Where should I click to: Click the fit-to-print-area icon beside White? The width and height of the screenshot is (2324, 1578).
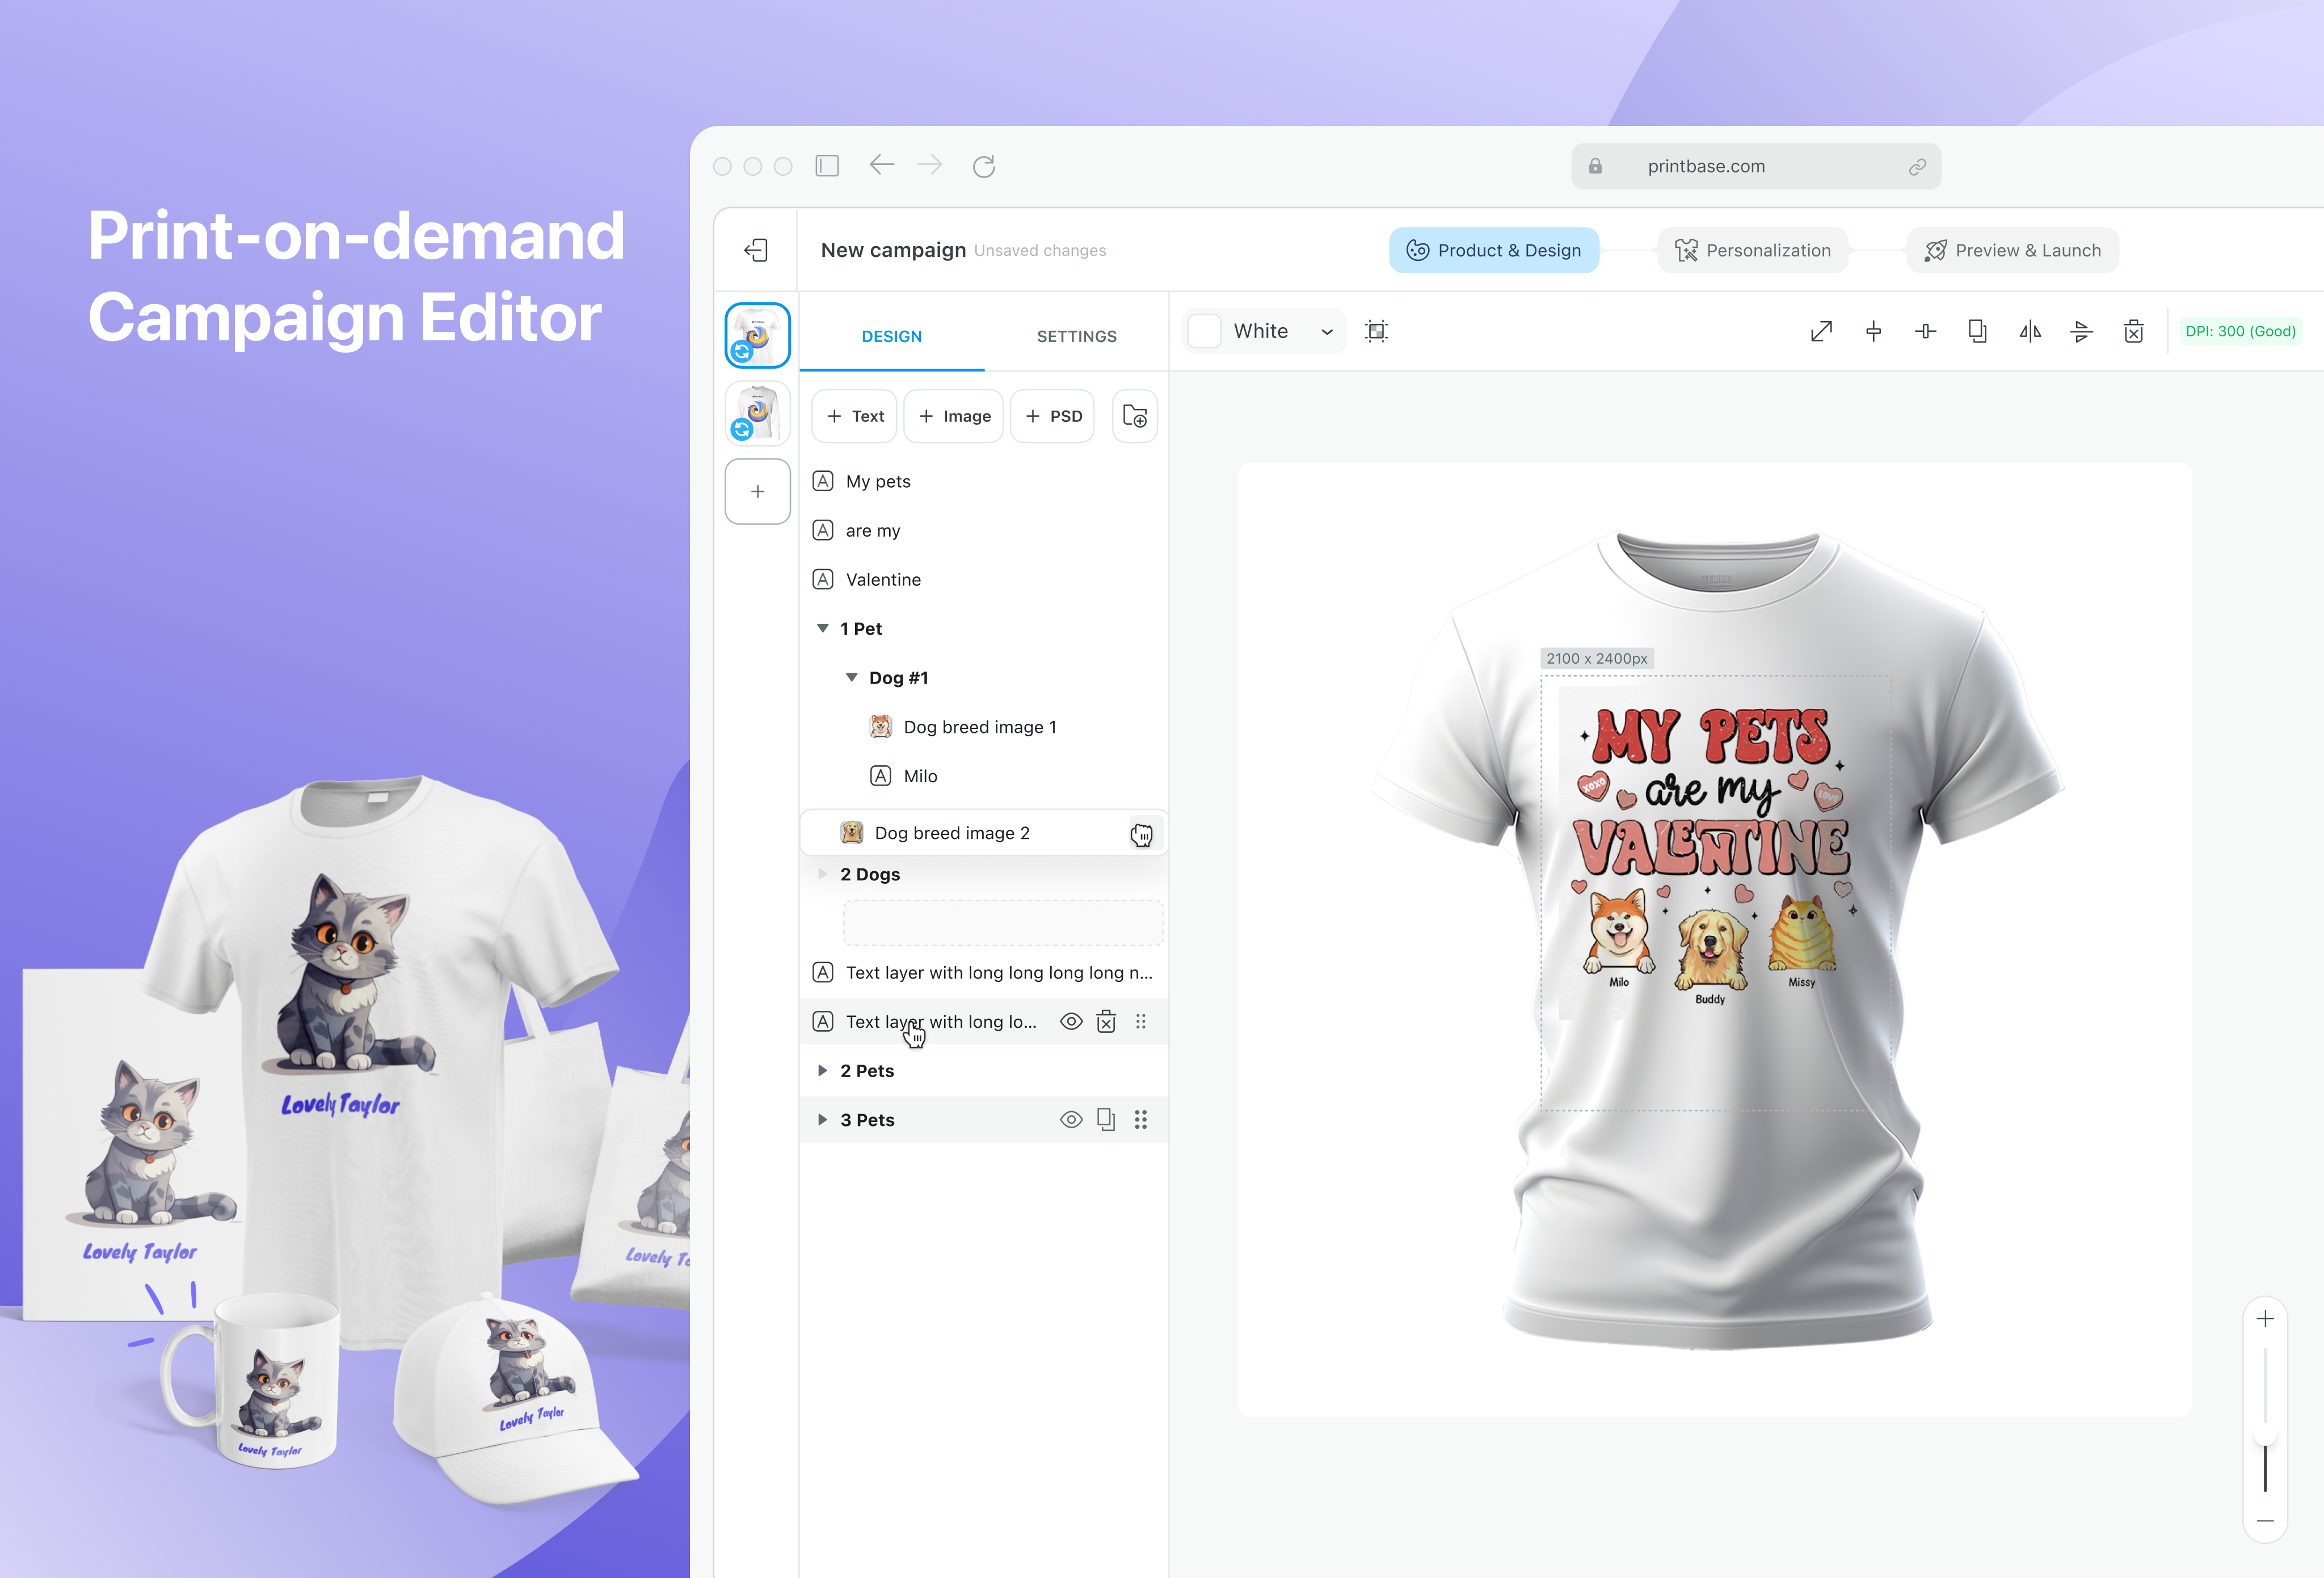click(x=1377, y=331)
